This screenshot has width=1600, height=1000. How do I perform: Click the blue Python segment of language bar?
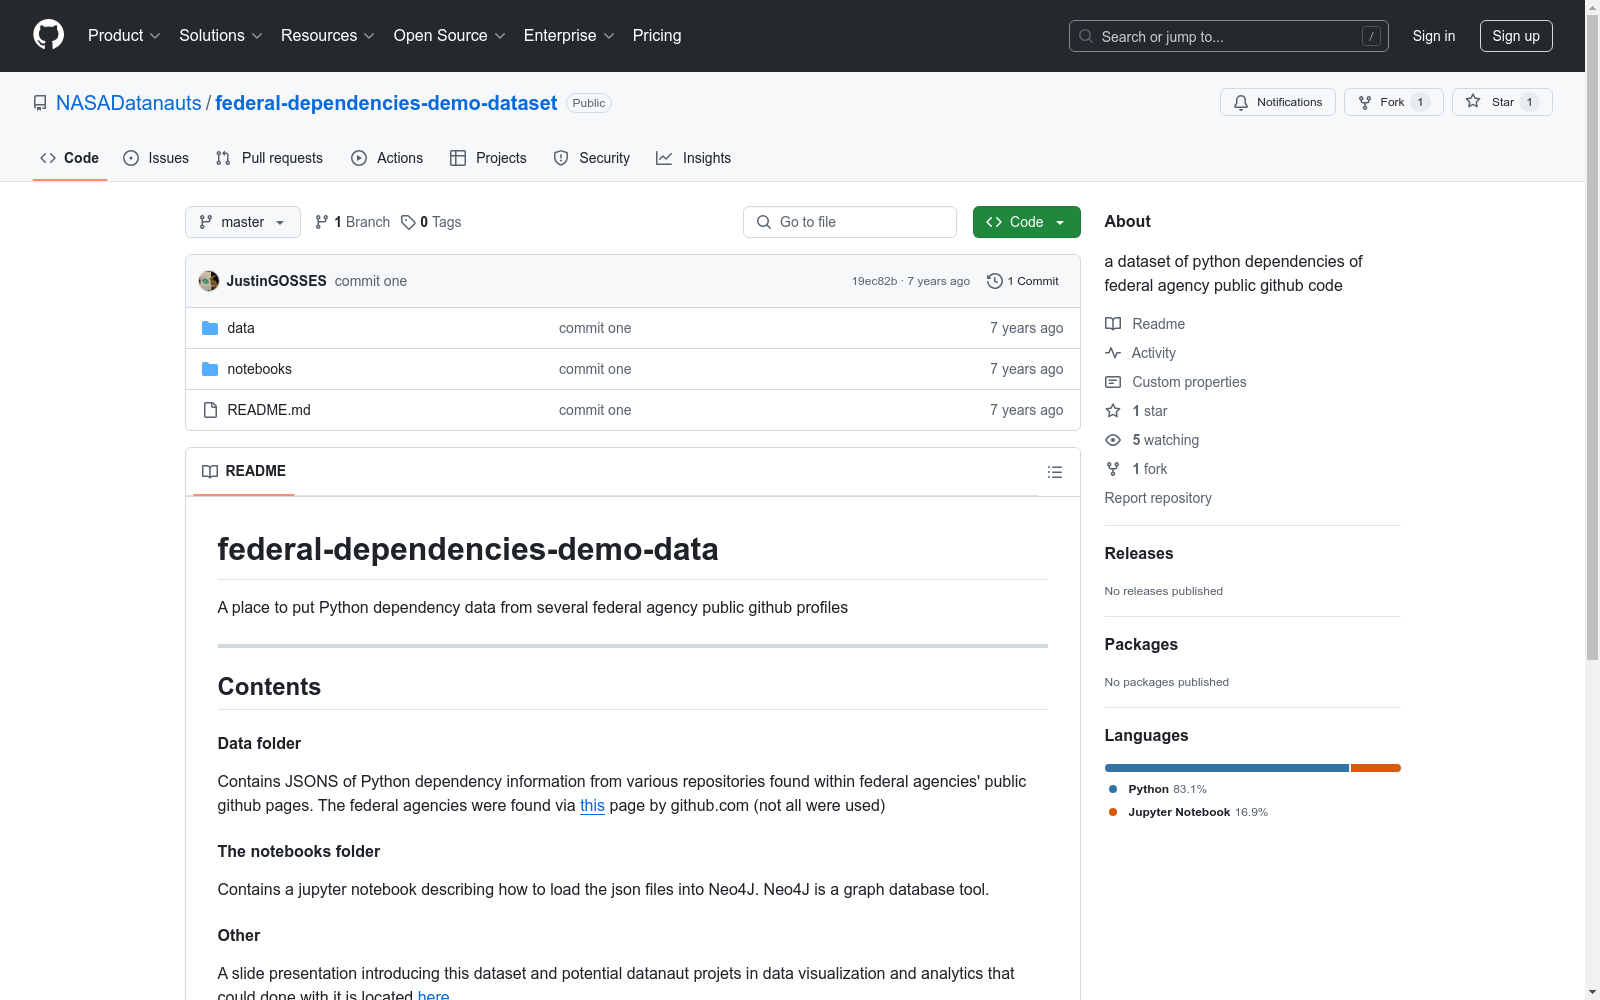coord(1227,768)
